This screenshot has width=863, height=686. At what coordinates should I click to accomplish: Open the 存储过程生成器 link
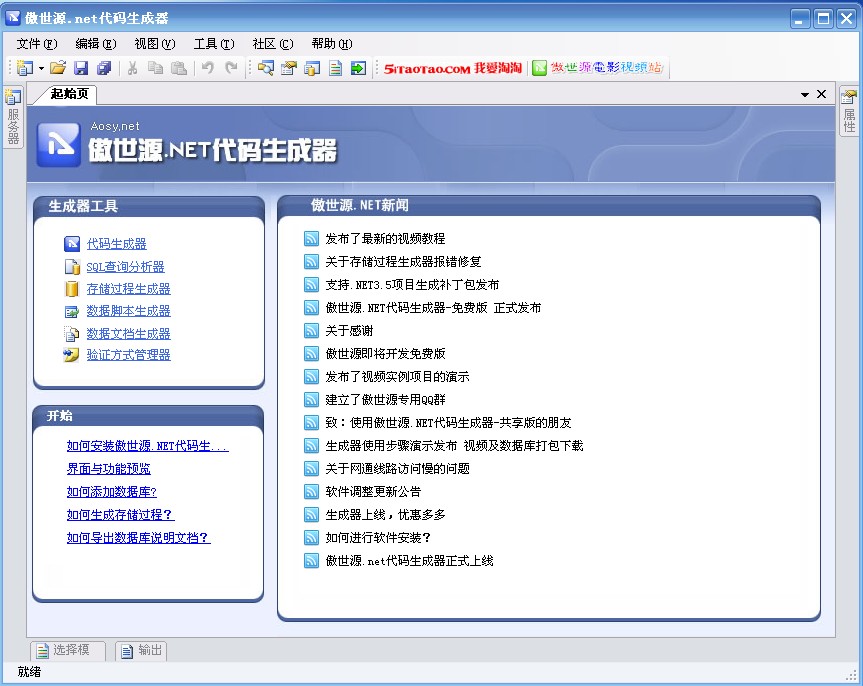(x=128, y=289)
